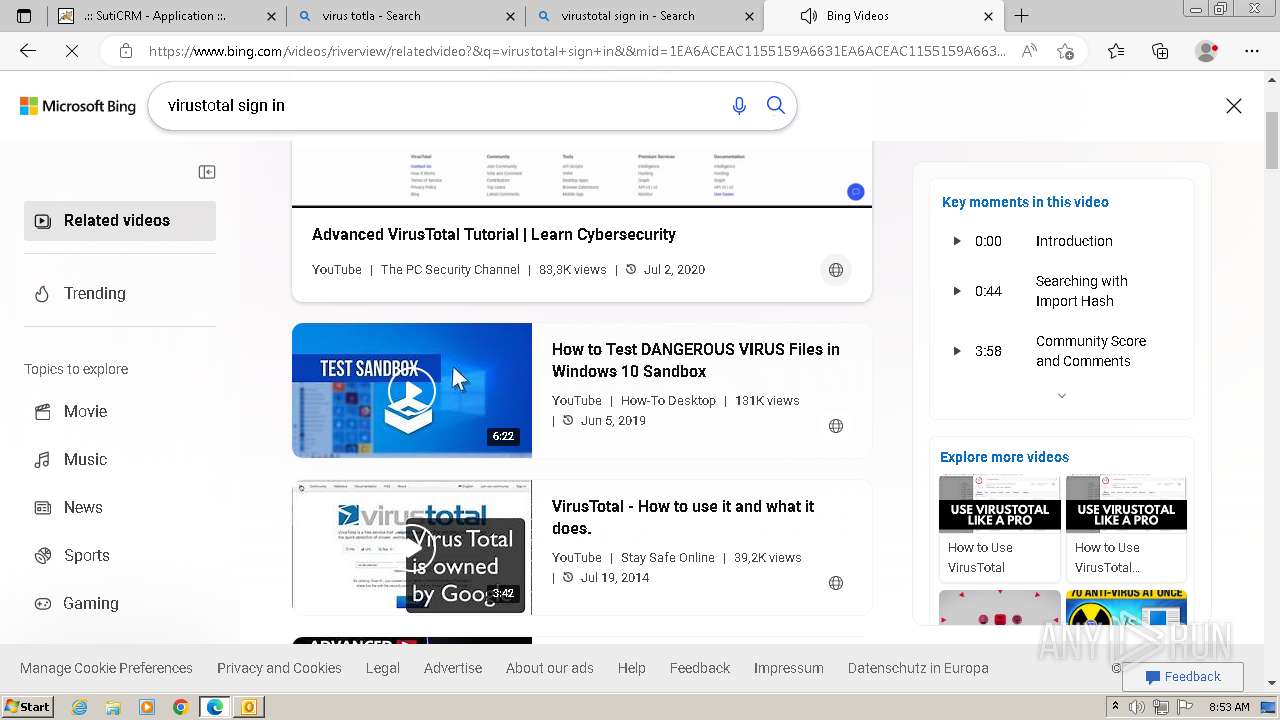
Task: Switch to virustotal sign in Search tab
Action: point(645,16)
